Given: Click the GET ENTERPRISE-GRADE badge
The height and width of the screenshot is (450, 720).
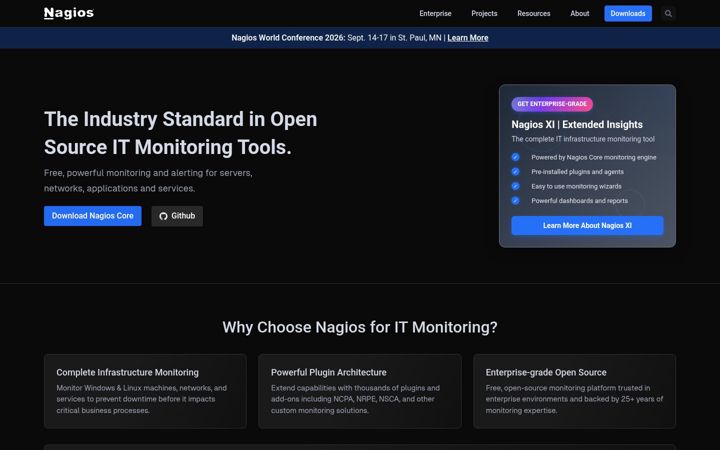Looking at the screenshot, I should pyautogui.click(x=552, y=104).
